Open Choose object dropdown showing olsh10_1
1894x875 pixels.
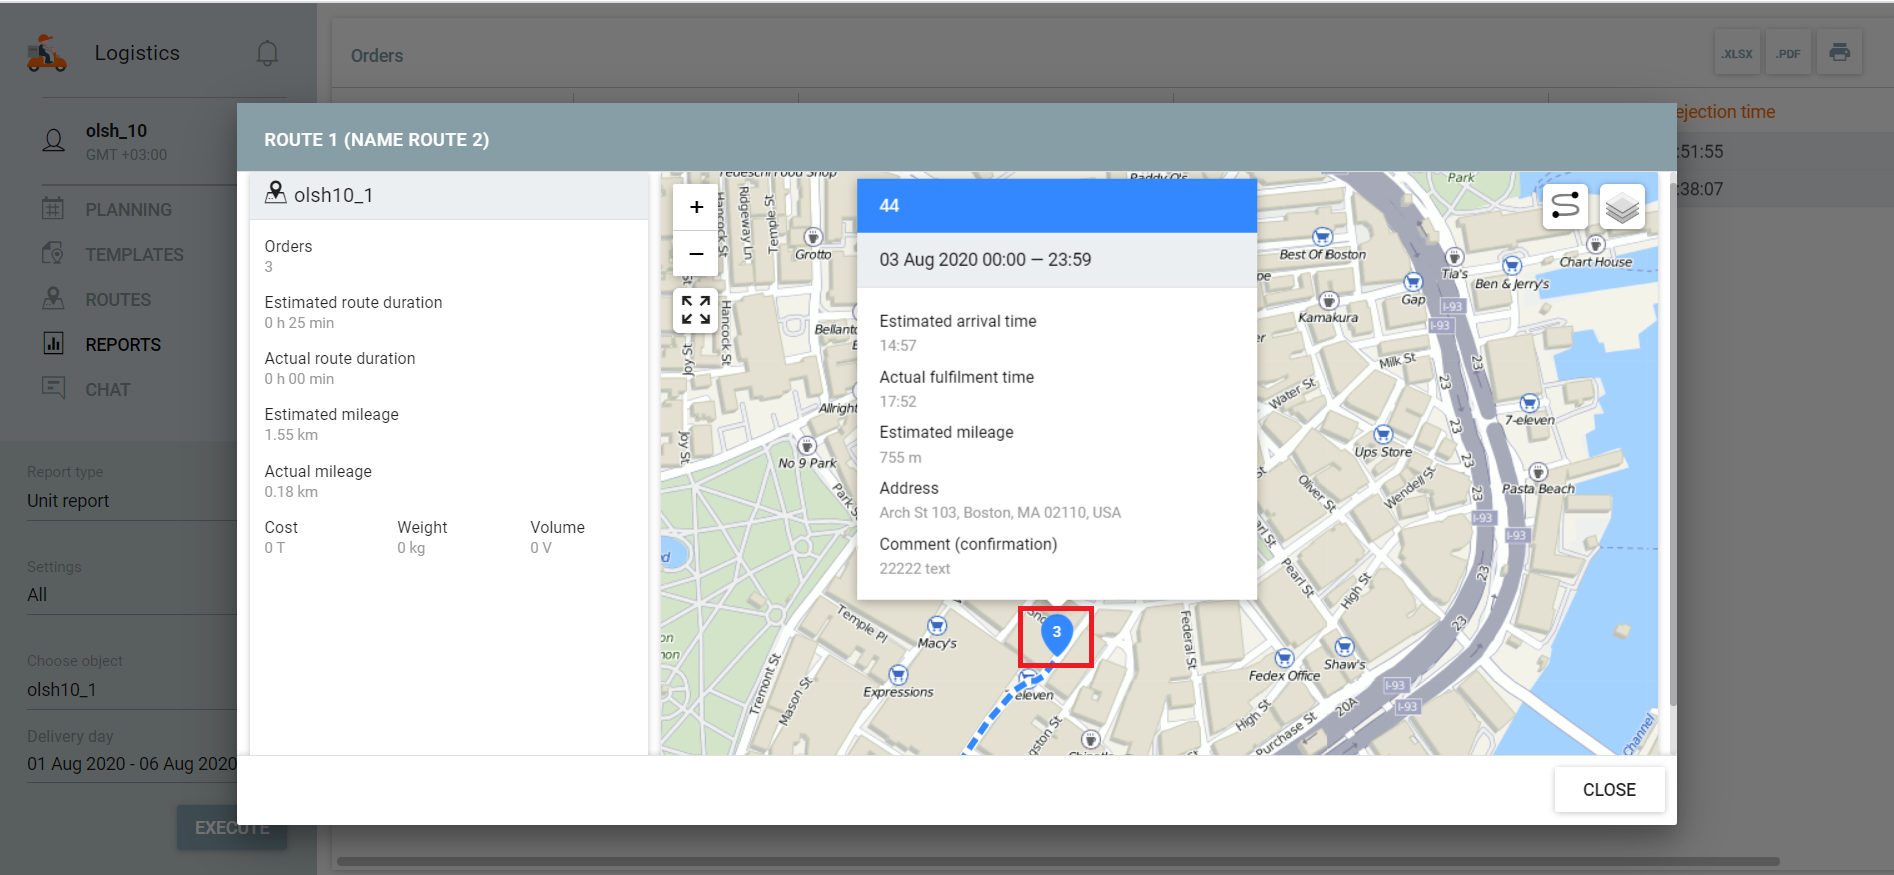(x=130, y=690)
